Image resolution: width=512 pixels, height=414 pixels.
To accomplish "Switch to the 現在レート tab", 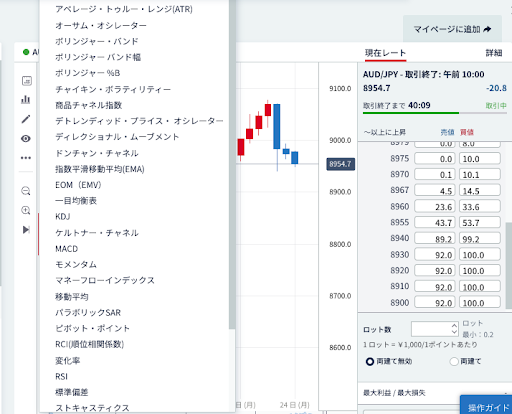I will [385, 53].
